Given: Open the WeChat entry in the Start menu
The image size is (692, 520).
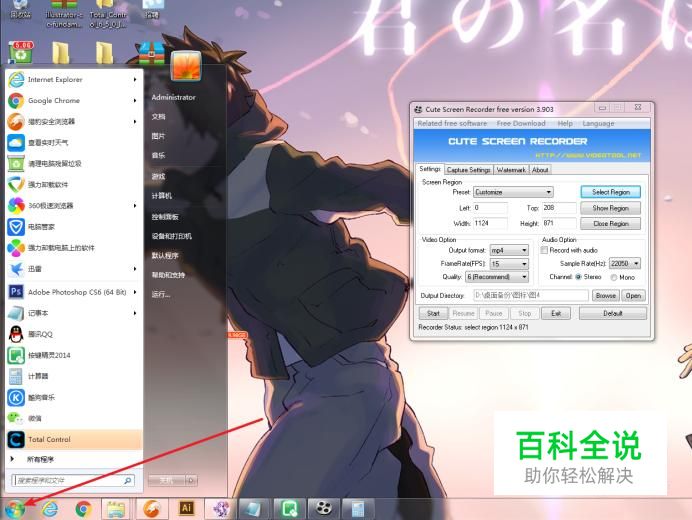Looking at the screenshot, I should 73,418.
